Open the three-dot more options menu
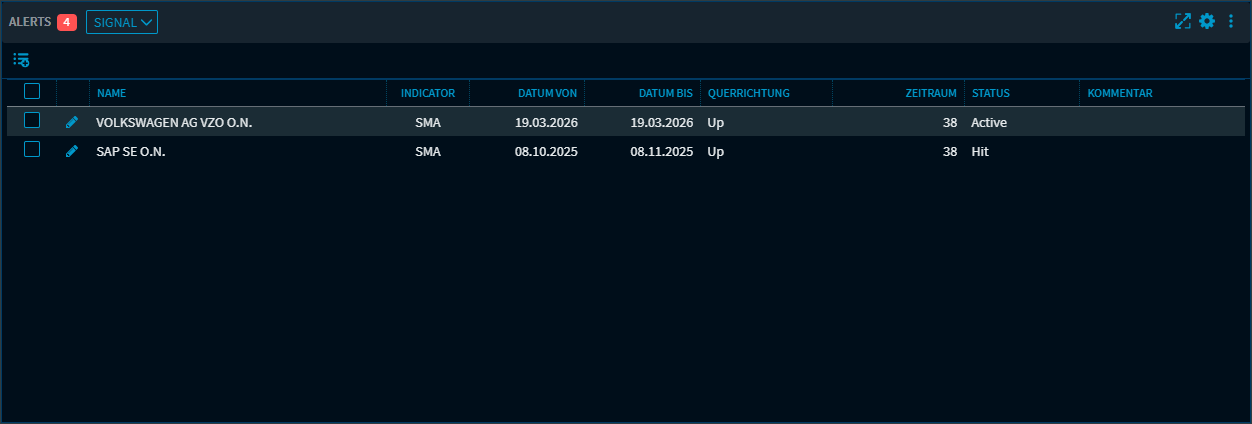This screenshot has height=424, width=1252. (1231, 21)
